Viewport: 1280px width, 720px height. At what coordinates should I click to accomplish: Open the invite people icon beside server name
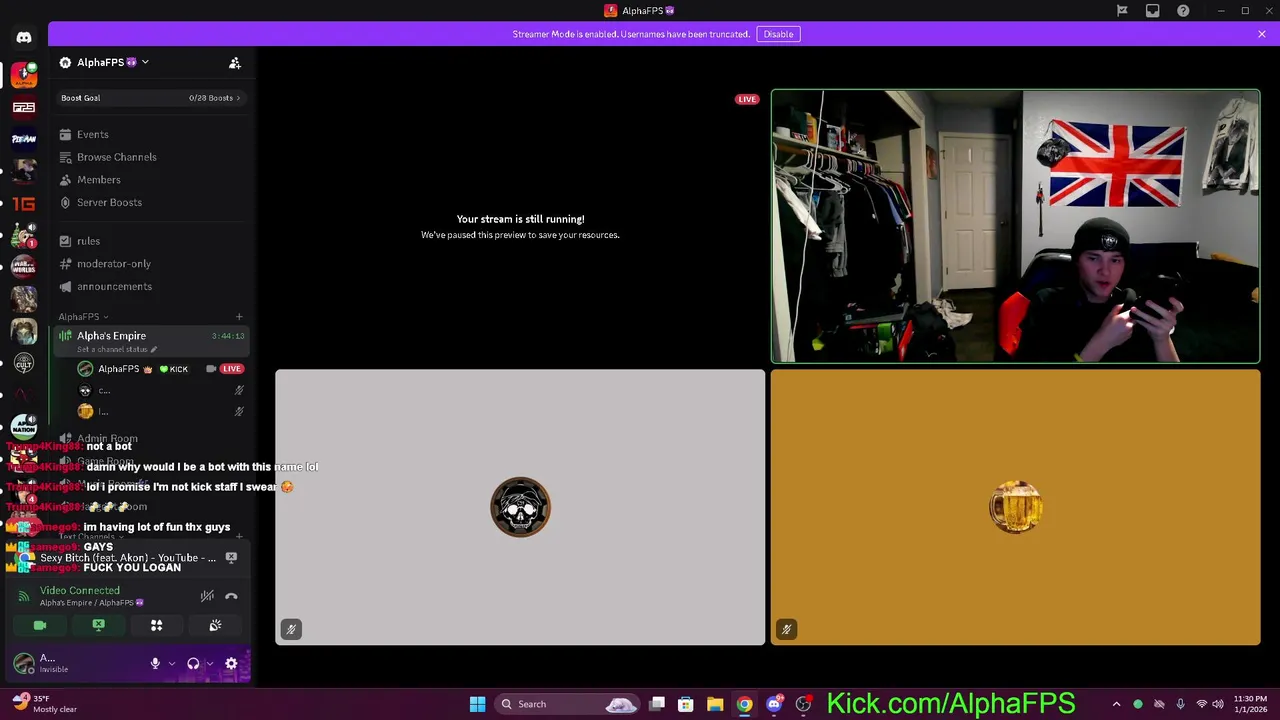coord(235,63)
